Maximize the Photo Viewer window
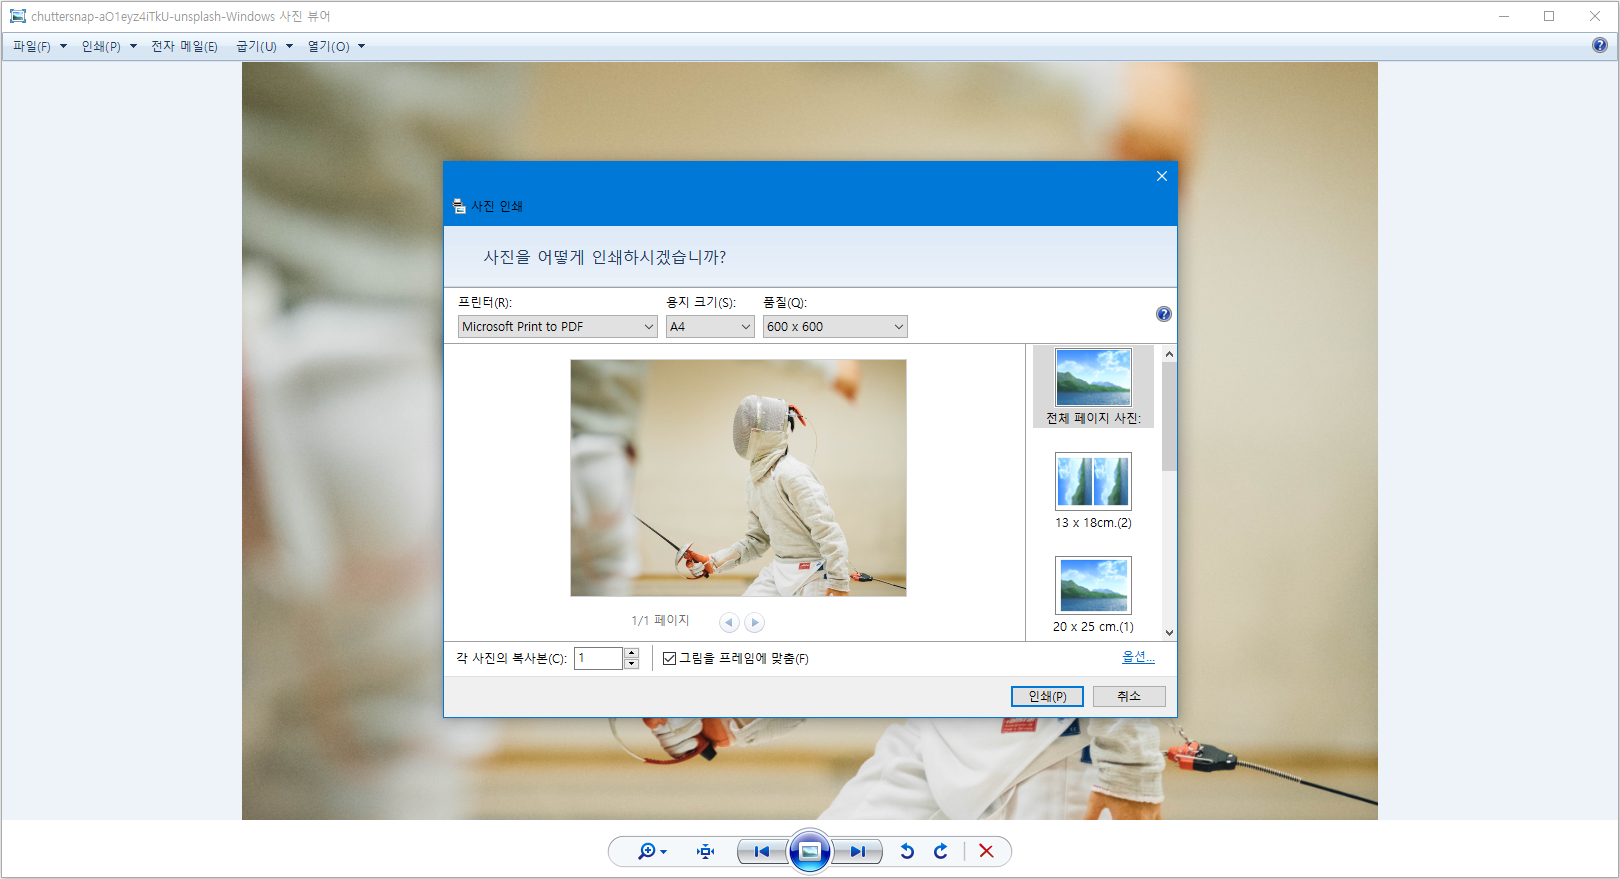This screenshot has width=1620, height=879. coord(1549,16)
